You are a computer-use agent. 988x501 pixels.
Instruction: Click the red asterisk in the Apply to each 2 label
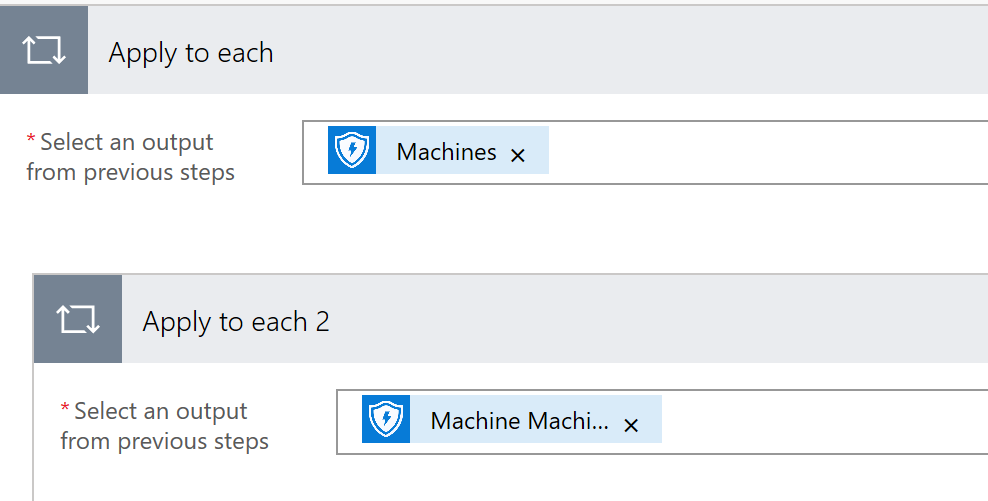point(65,408)
